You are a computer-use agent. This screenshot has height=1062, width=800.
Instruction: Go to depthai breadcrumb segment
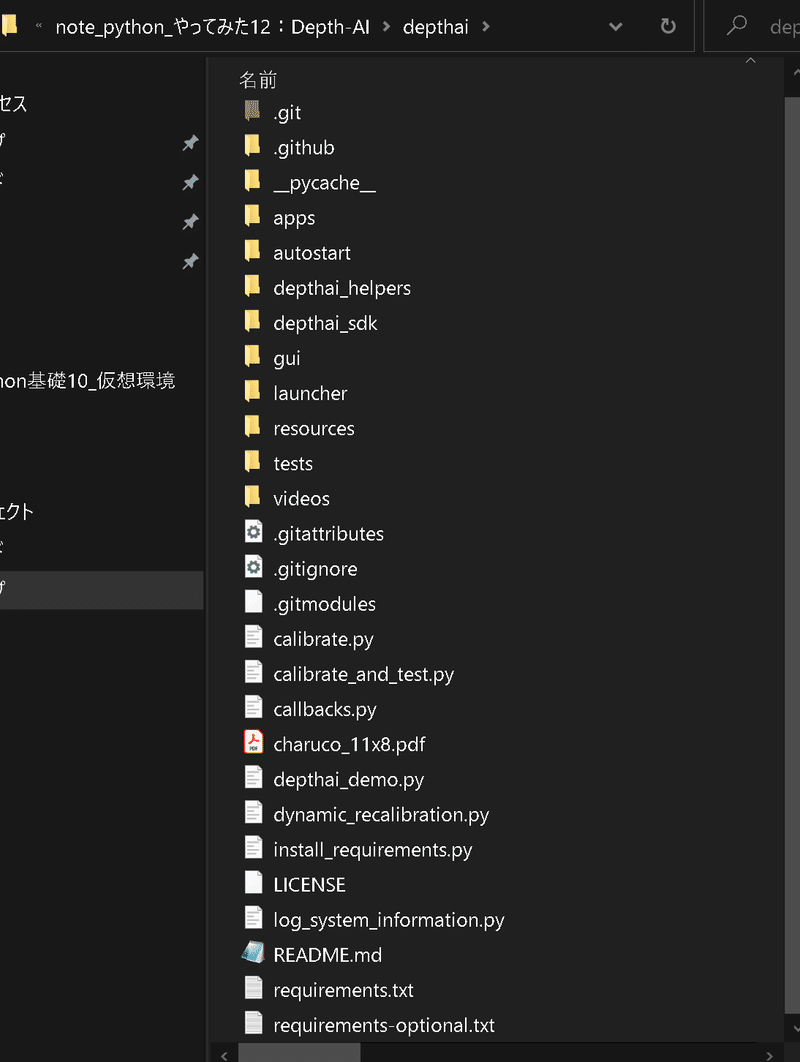tap(436, 27)
